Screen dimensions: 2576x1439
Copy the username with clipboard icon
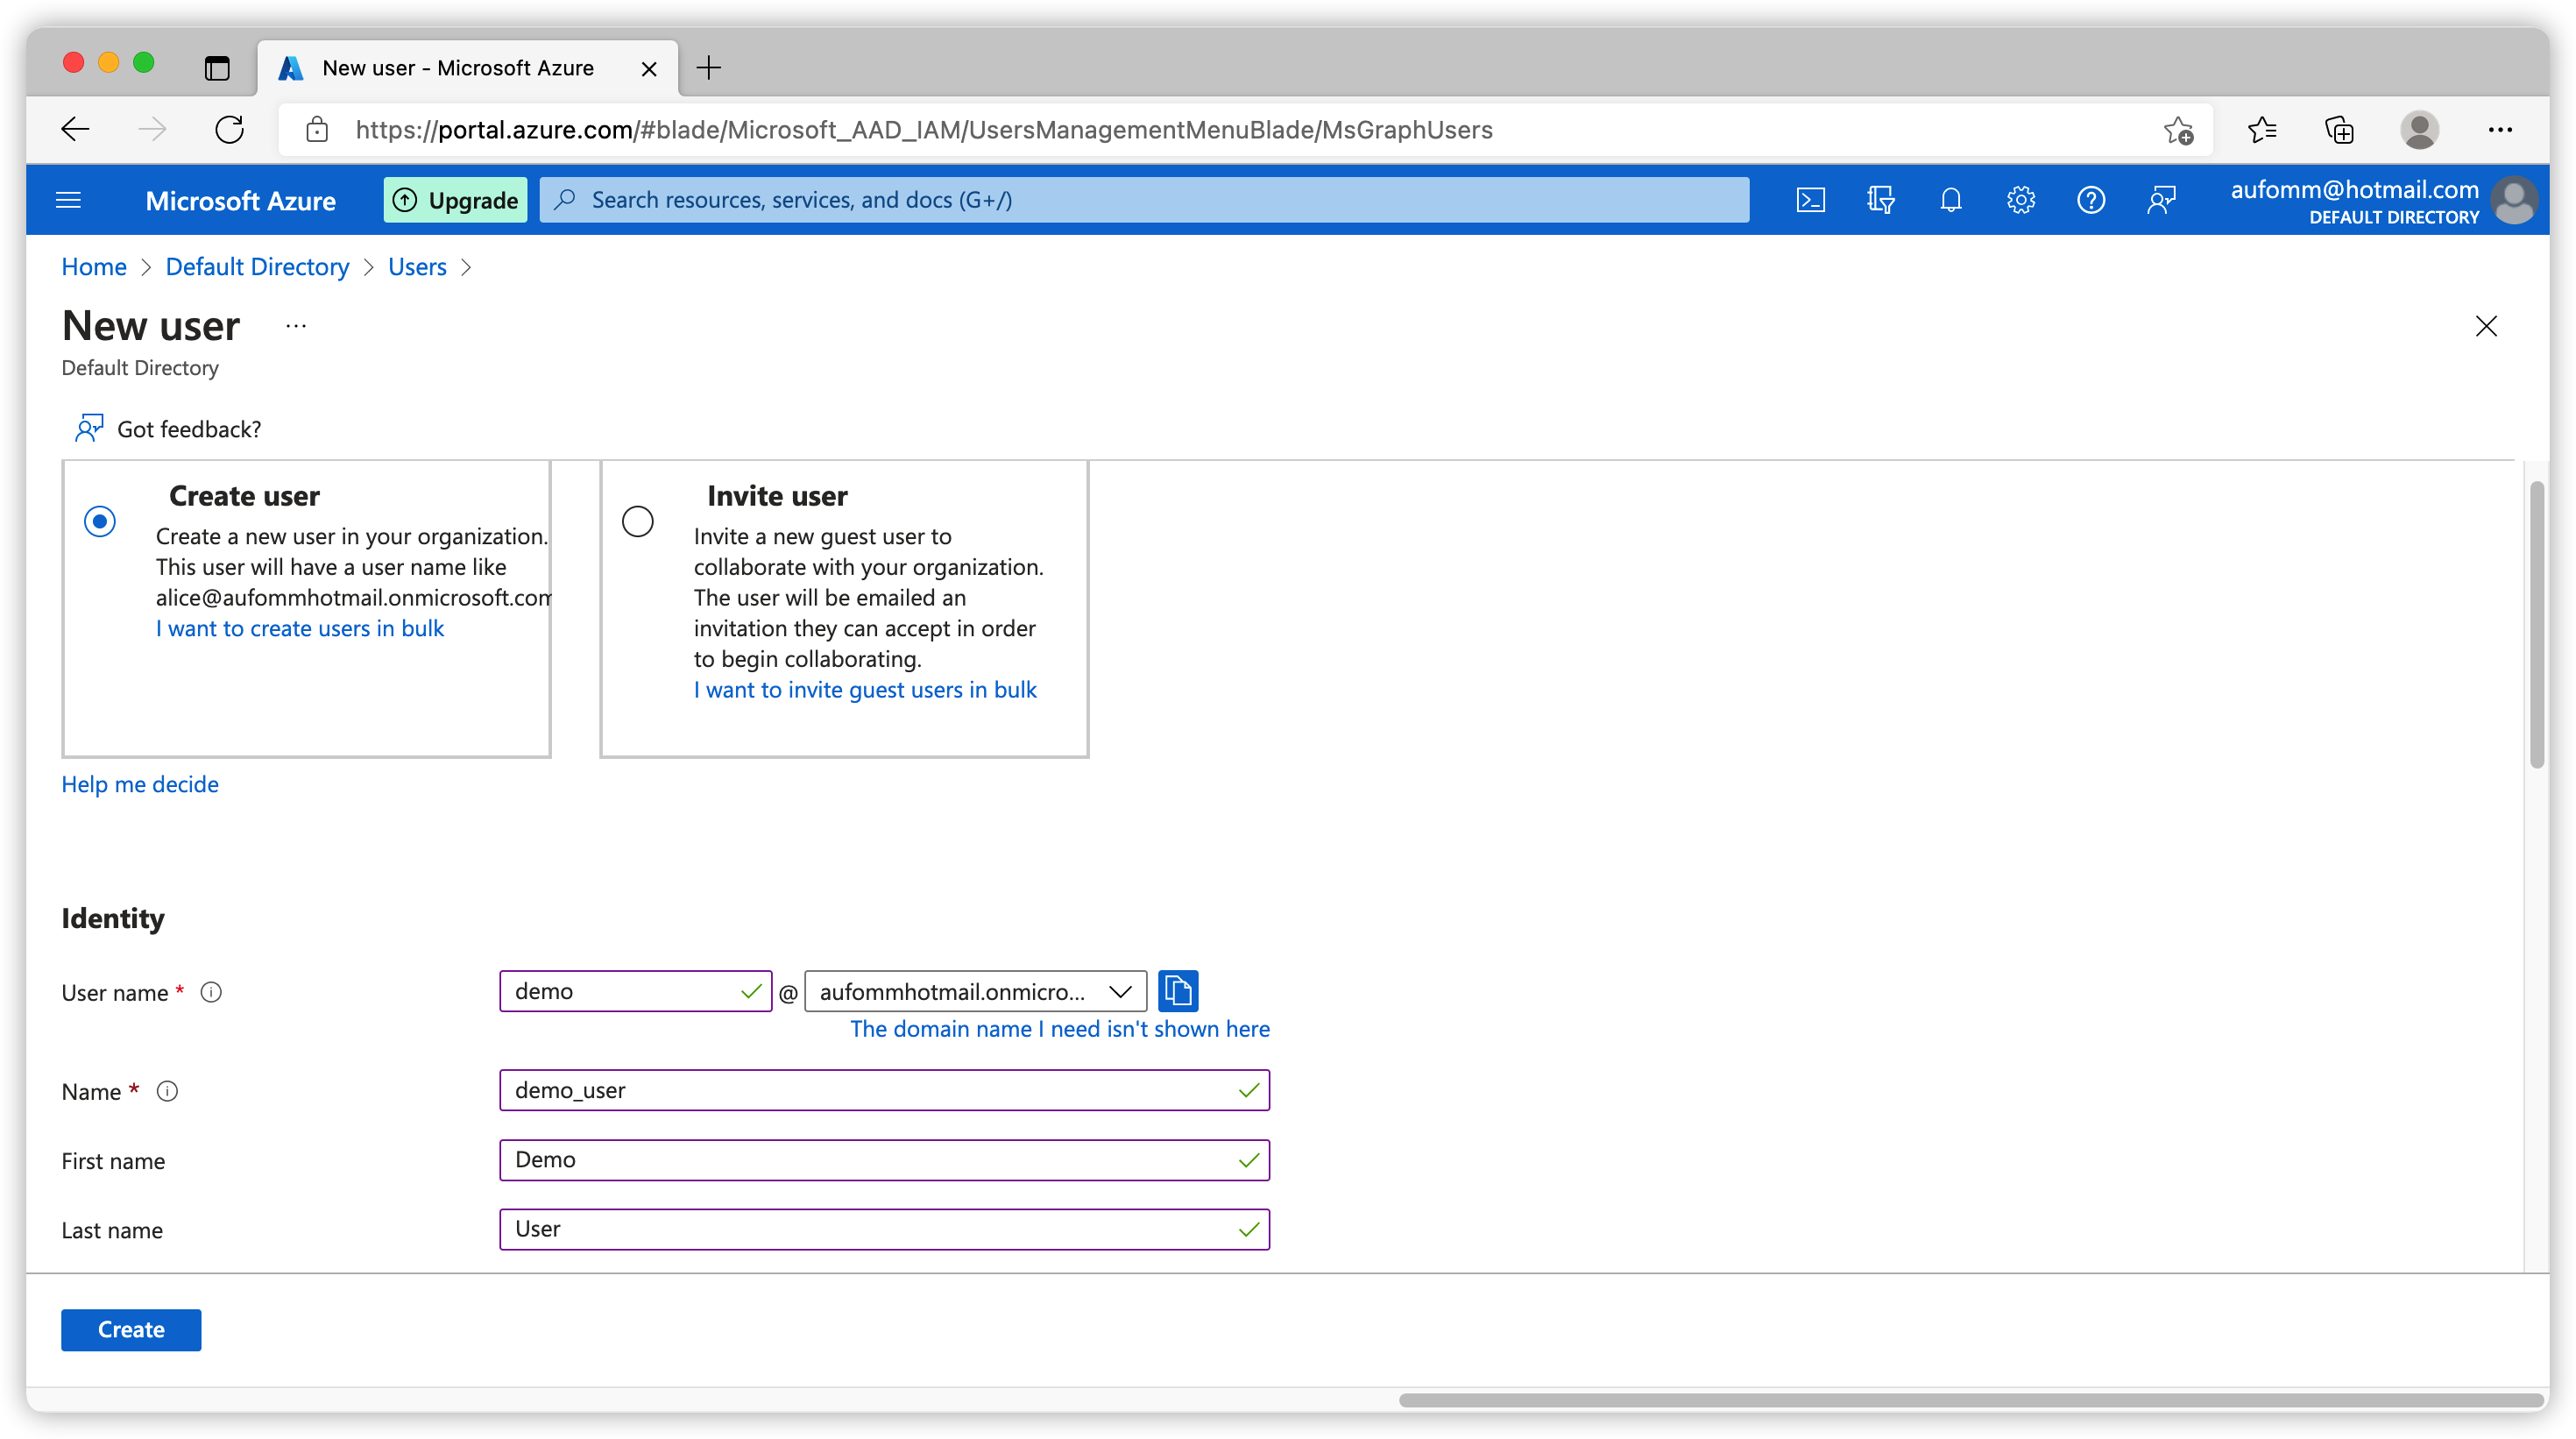pyautogui.click(x=1178, y=991)
